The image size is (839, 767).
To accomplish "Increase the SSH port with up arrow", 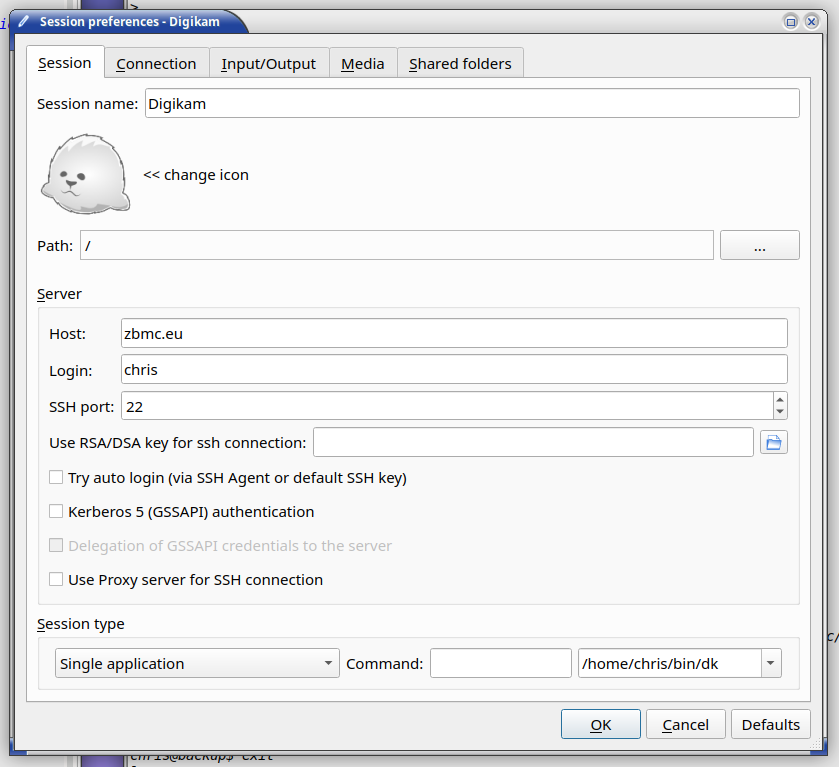I will coord(780,400).
